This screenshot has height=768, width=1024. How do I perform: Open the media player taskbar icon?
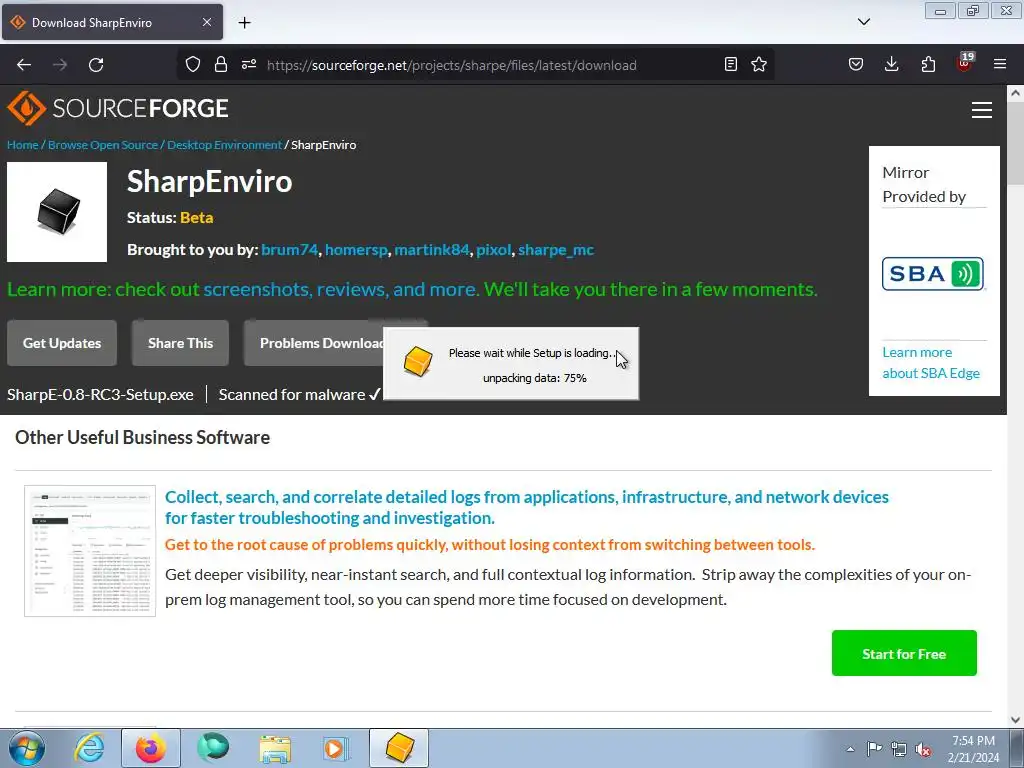(336, 748)
